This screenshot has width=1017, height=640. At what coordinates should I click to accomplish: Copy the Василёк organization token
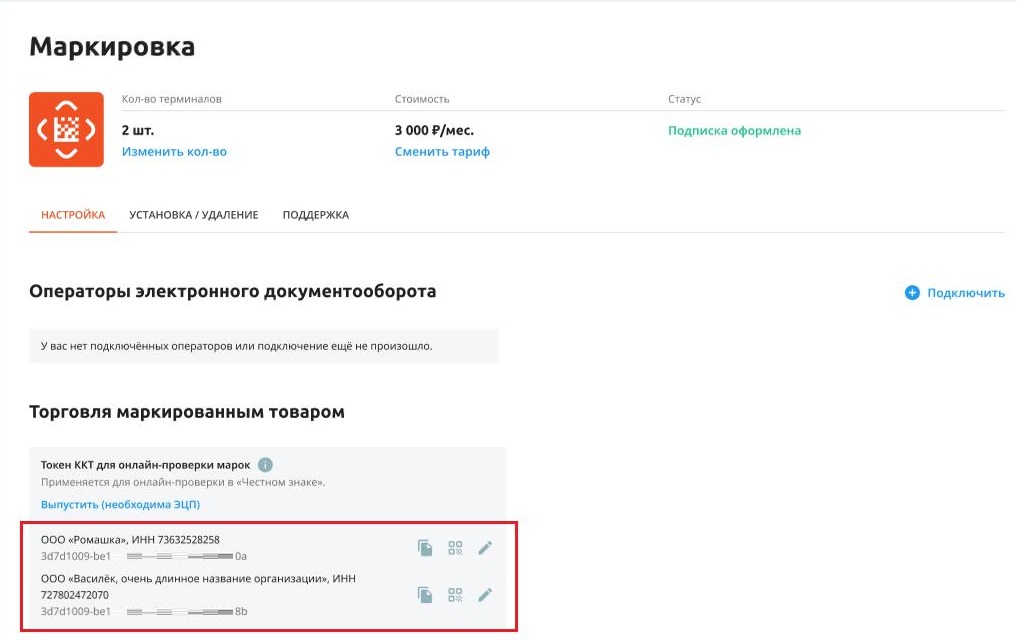pyautogui.click(x=425, y=595)
